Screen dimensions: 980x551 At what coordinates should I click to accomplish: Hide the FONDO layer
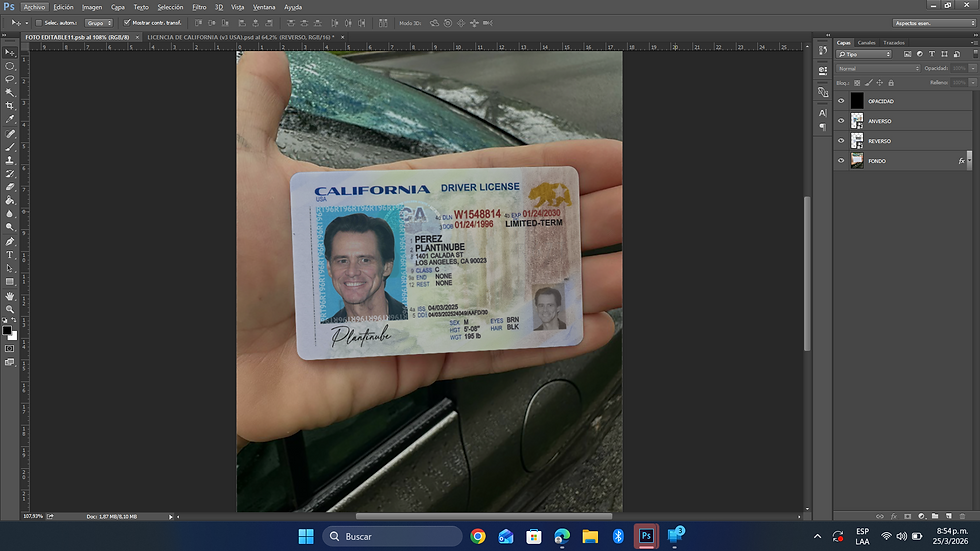pos(841,161)
